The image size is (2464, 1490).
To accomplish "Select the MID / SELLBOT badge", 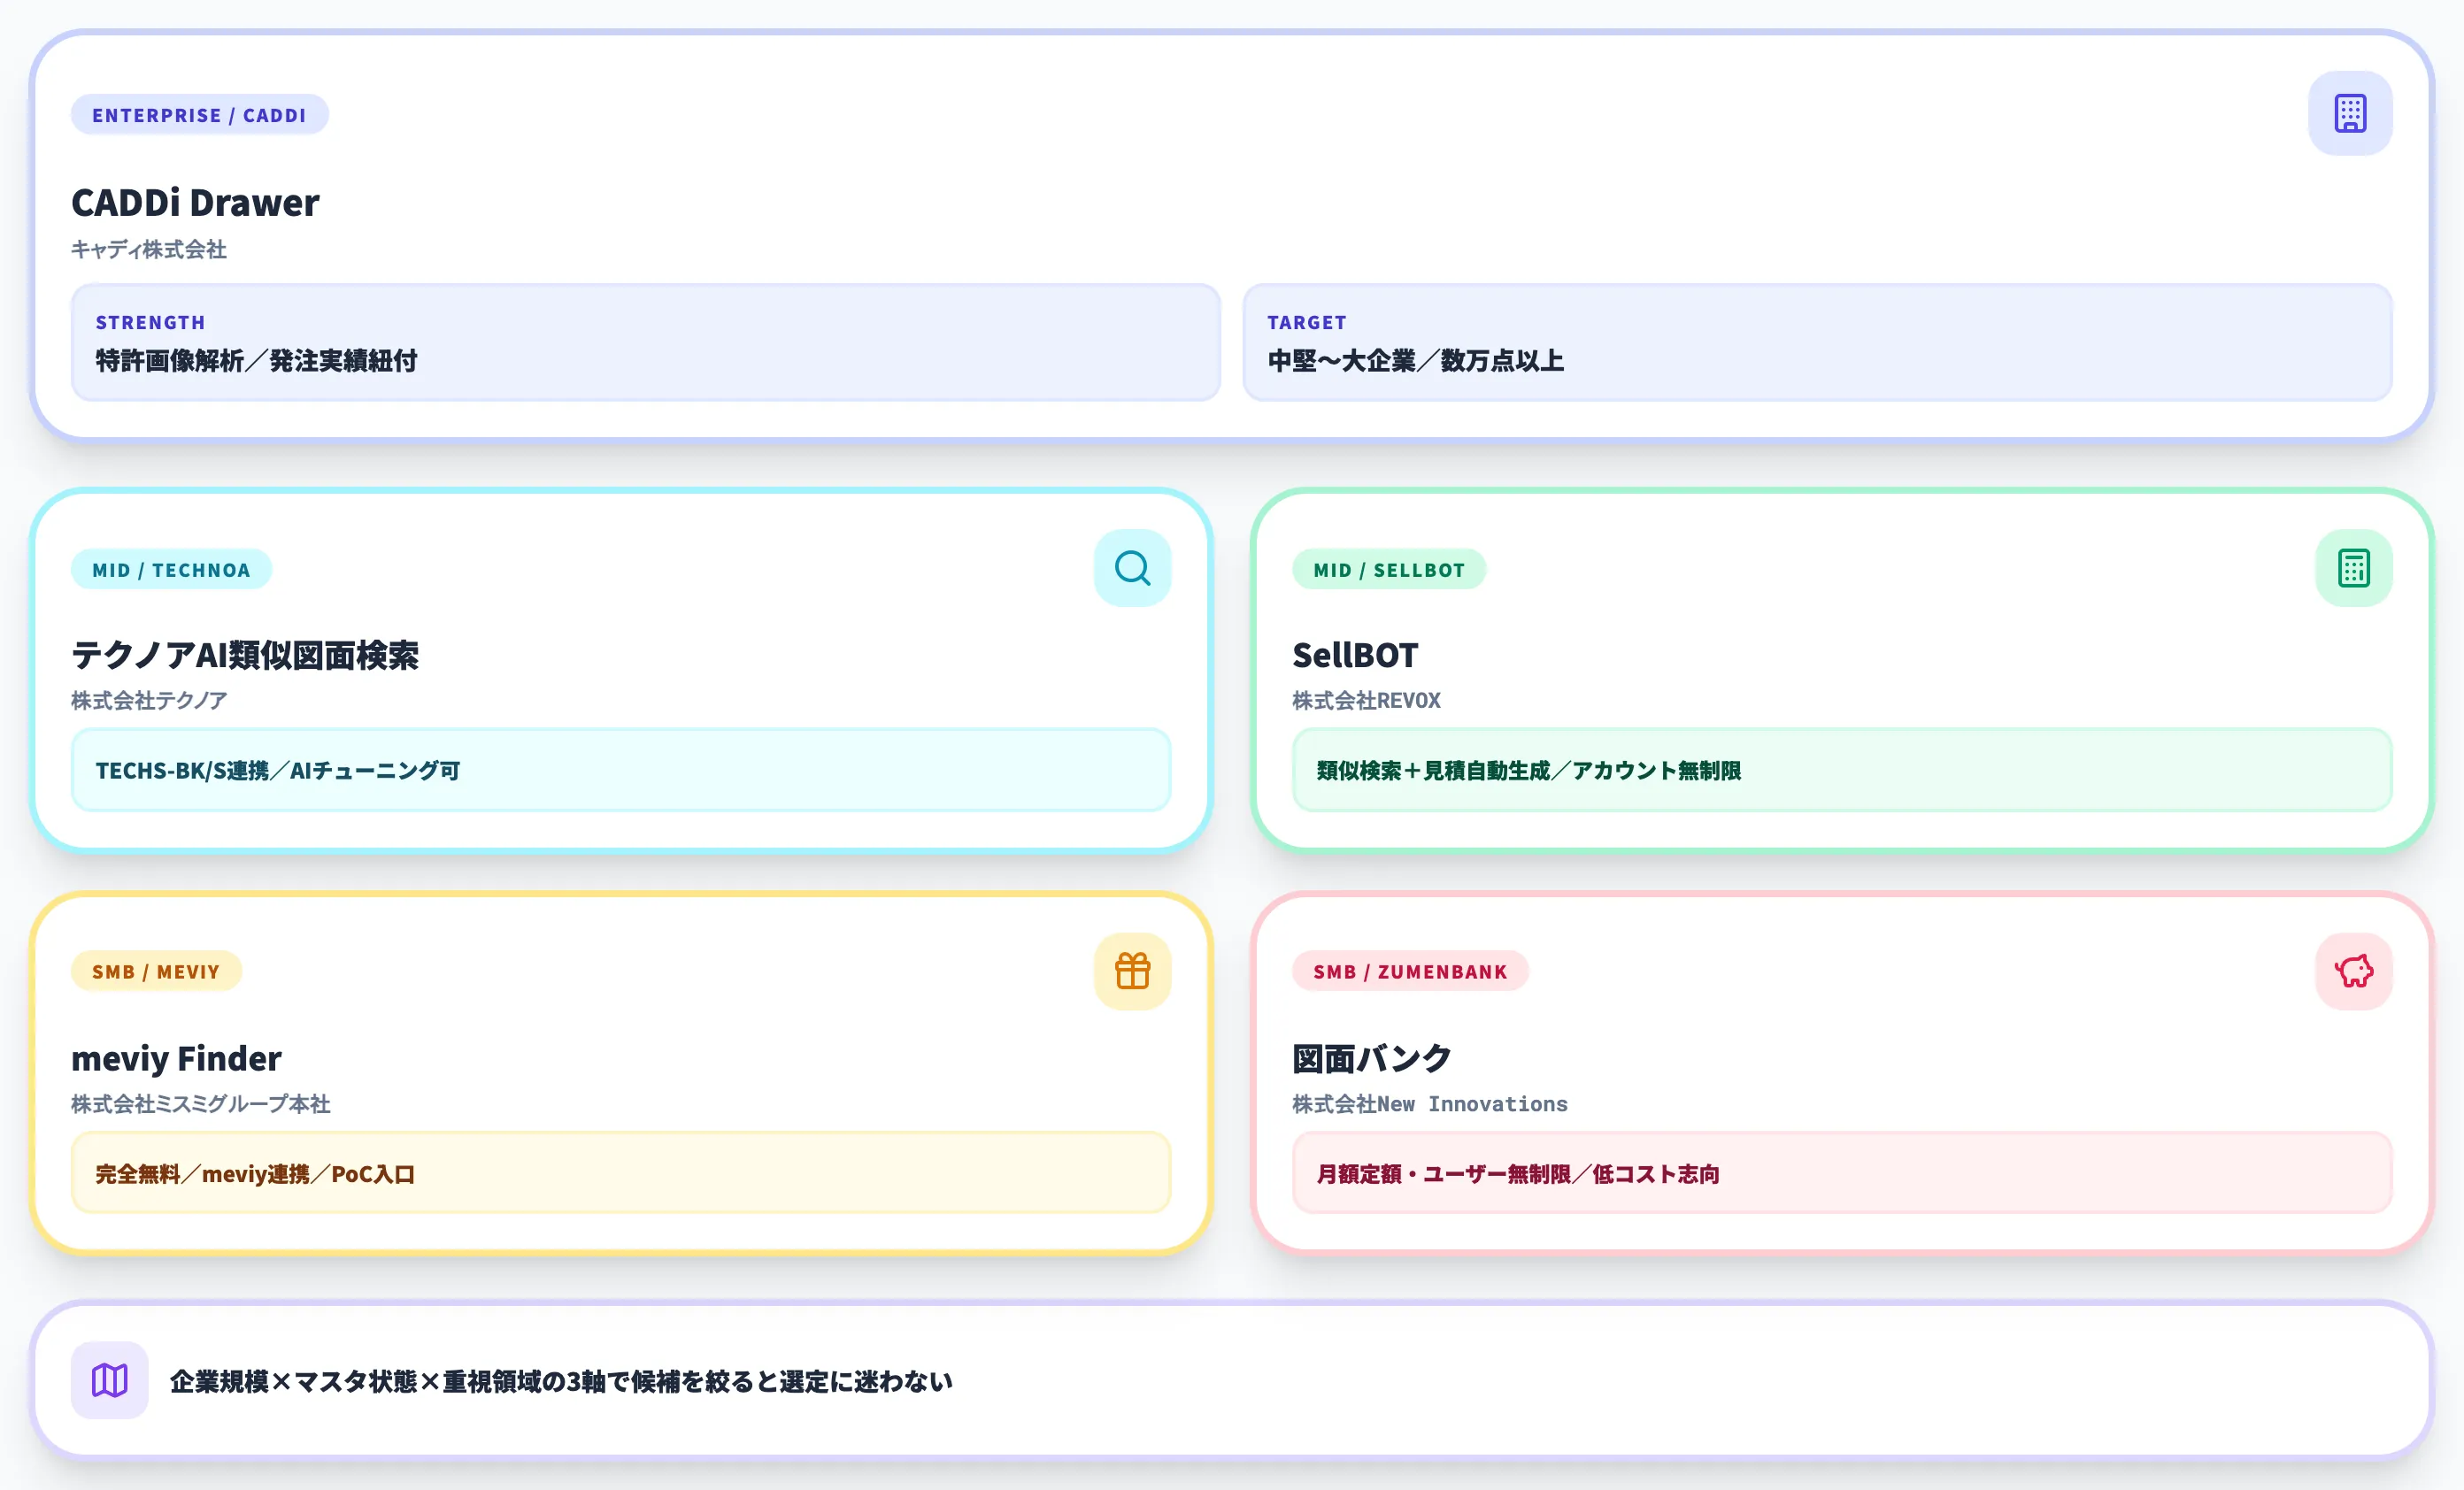I will coord(1388,570).
